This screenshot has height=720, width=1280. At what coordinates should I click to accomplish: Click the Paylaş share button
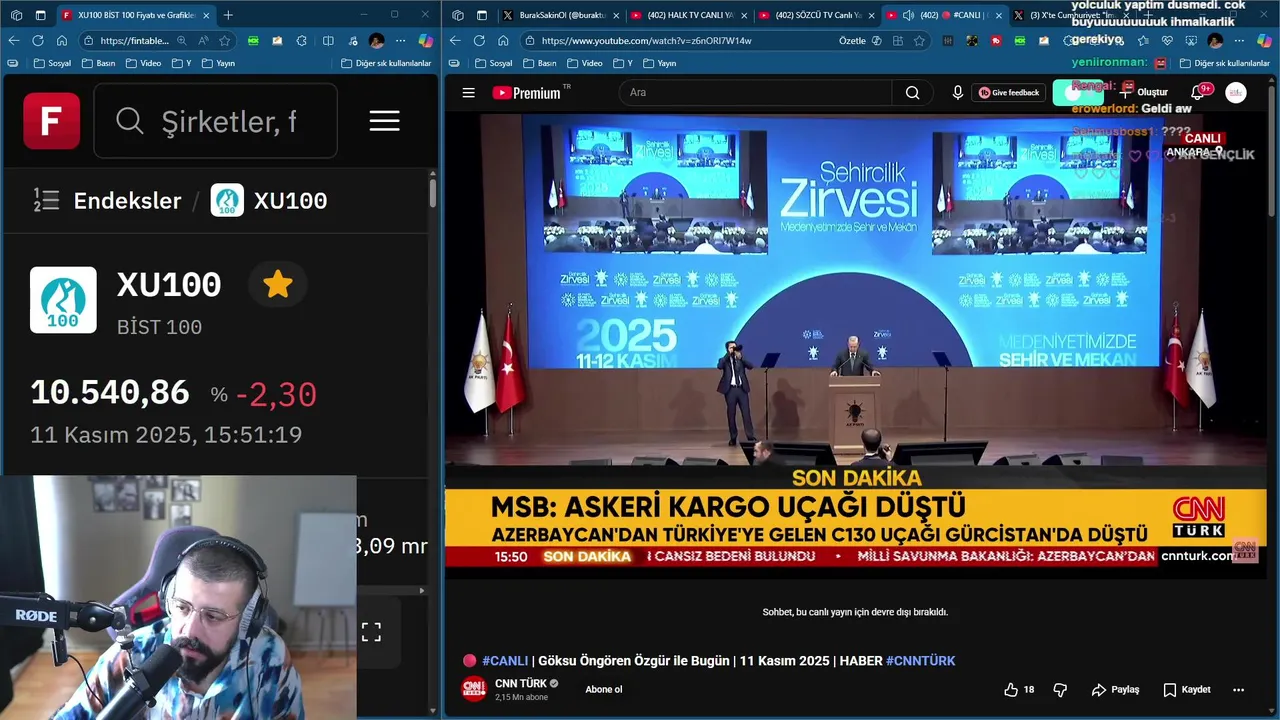1115,689
